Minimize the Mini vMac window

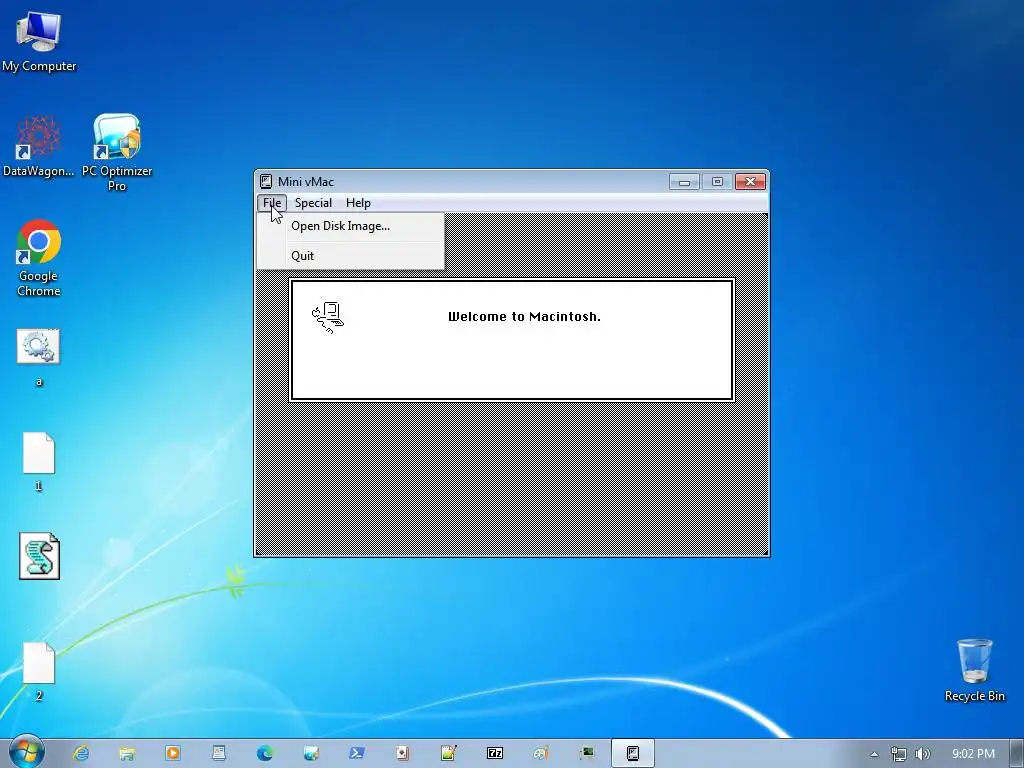pyautogui.click(x=684, y=182)
